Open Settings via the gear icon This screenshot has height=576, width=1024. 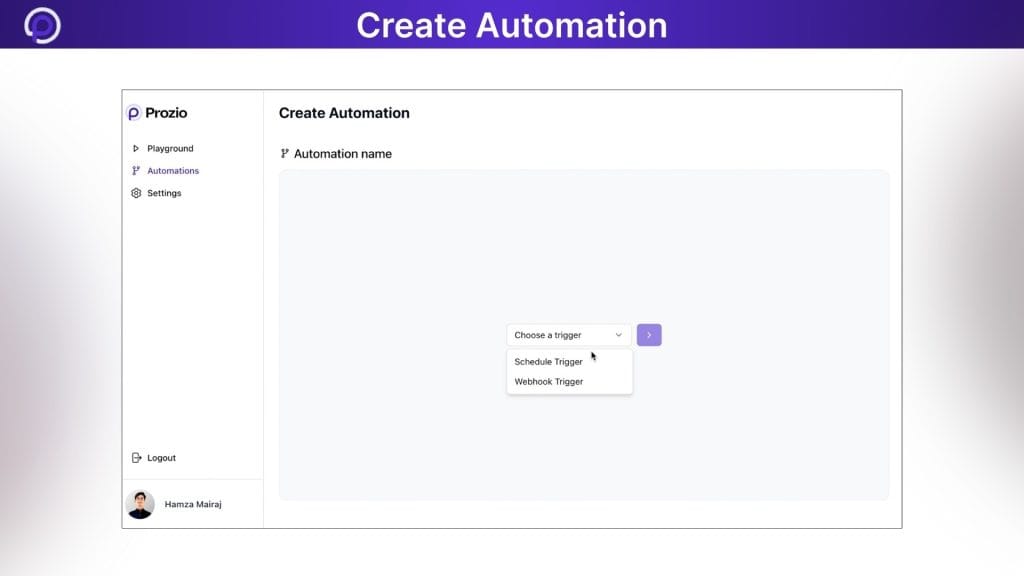pos(137,193)
